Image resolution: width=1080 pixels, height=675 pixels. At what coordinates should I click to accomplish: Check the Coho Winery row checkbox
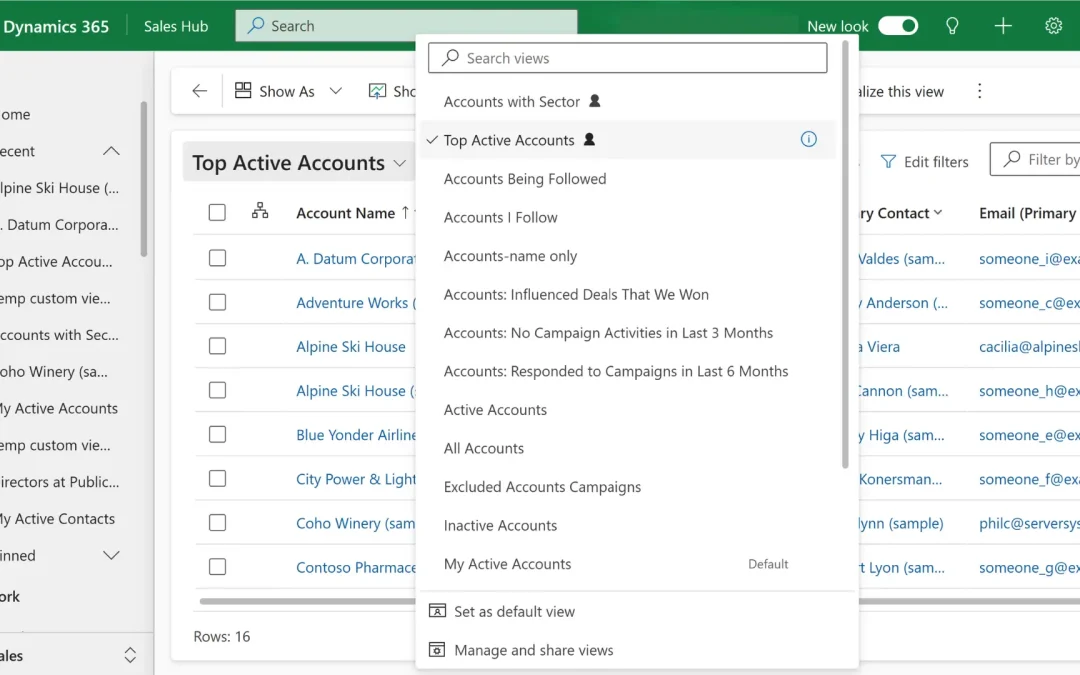(217, 522)
